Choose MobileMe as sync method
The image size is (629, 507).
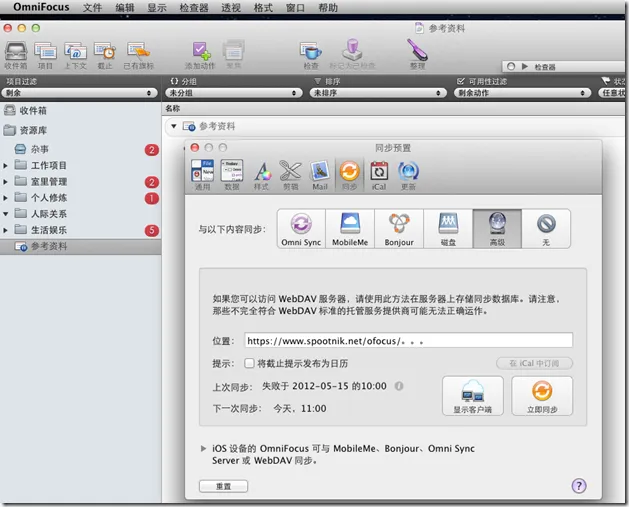pyautogui.click(x=350, y=229)
